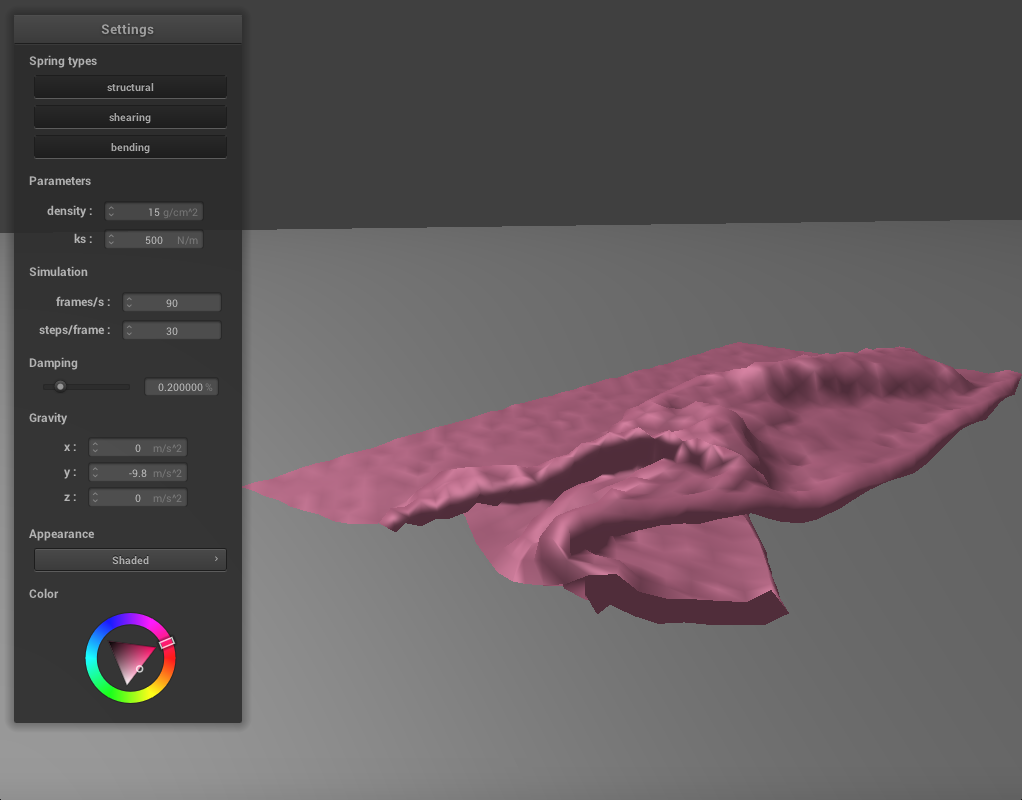Click the gravity y spinner arrows
The height and width of the screenshot is (800, 1022).
pyautogui.click(x=96, y=473)
